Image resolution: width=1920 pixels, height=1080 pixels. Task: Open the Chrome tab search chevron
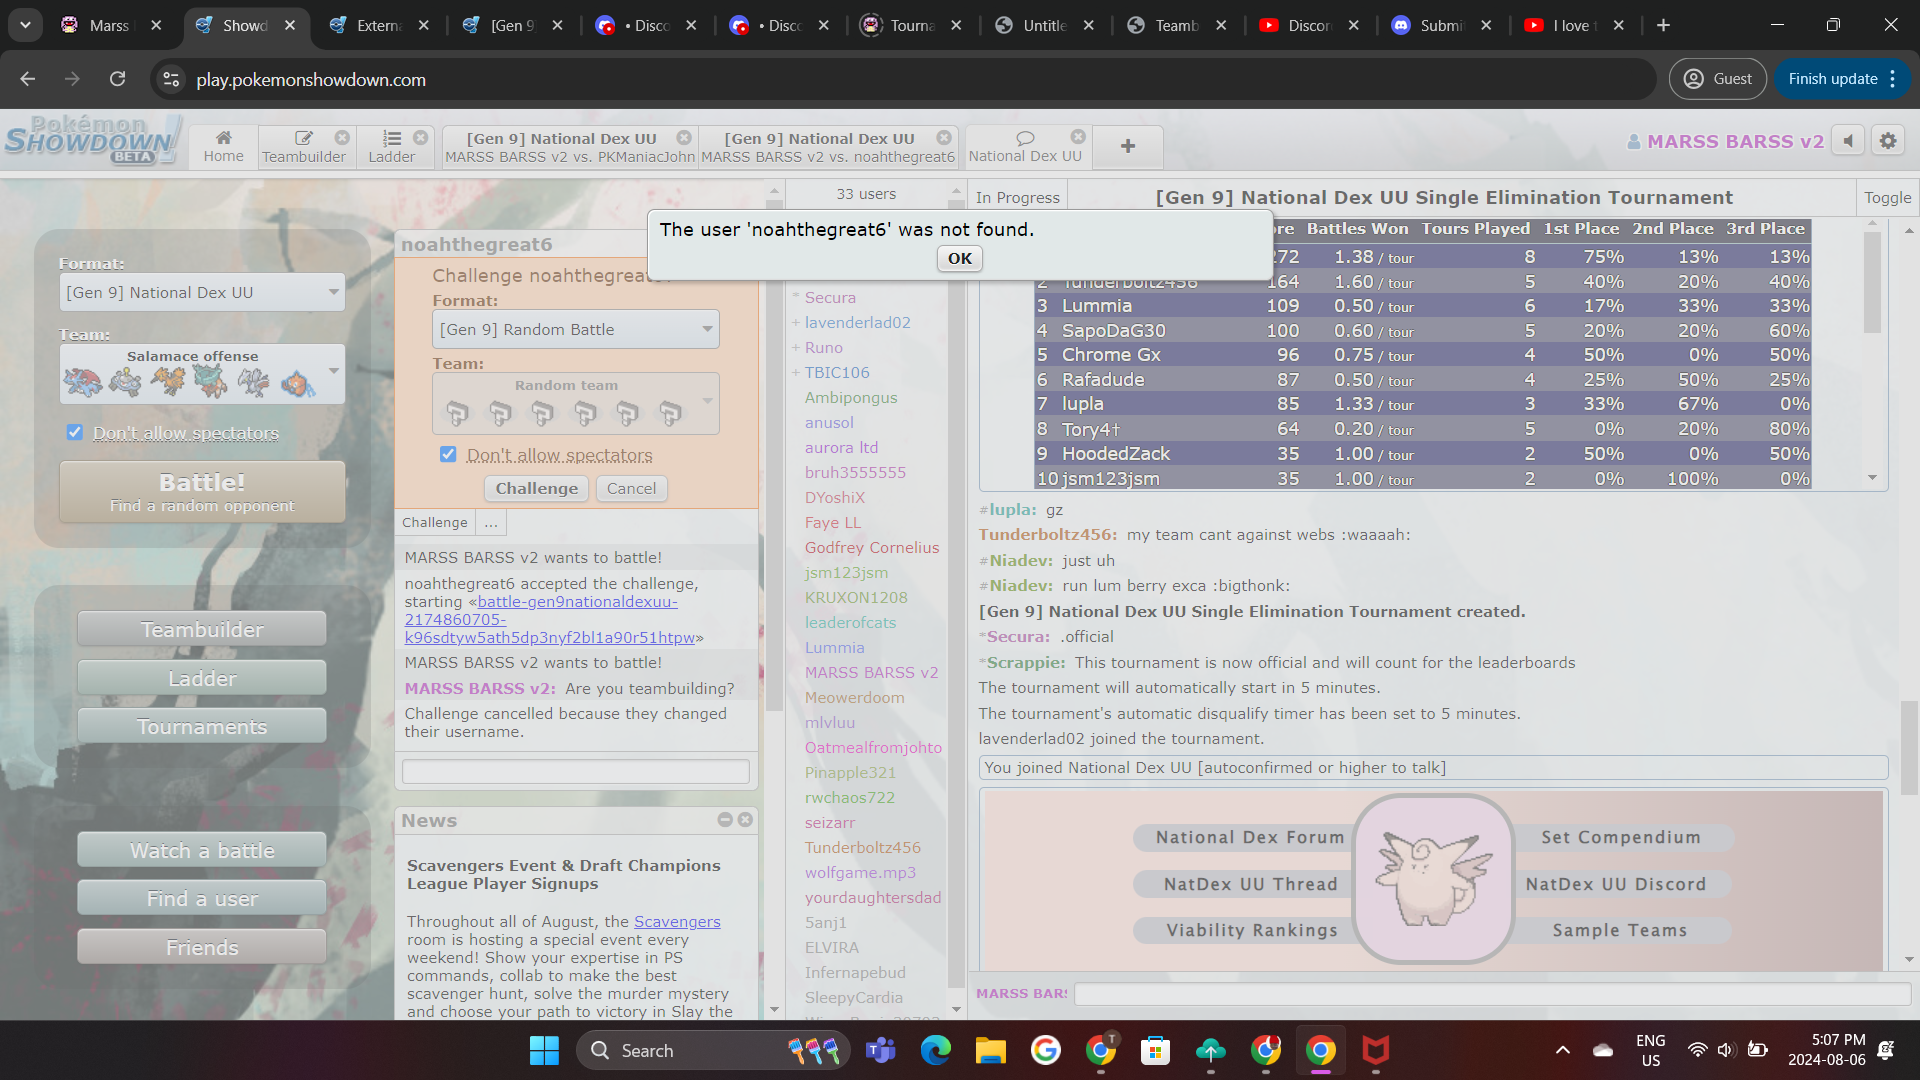pos(25,25)
